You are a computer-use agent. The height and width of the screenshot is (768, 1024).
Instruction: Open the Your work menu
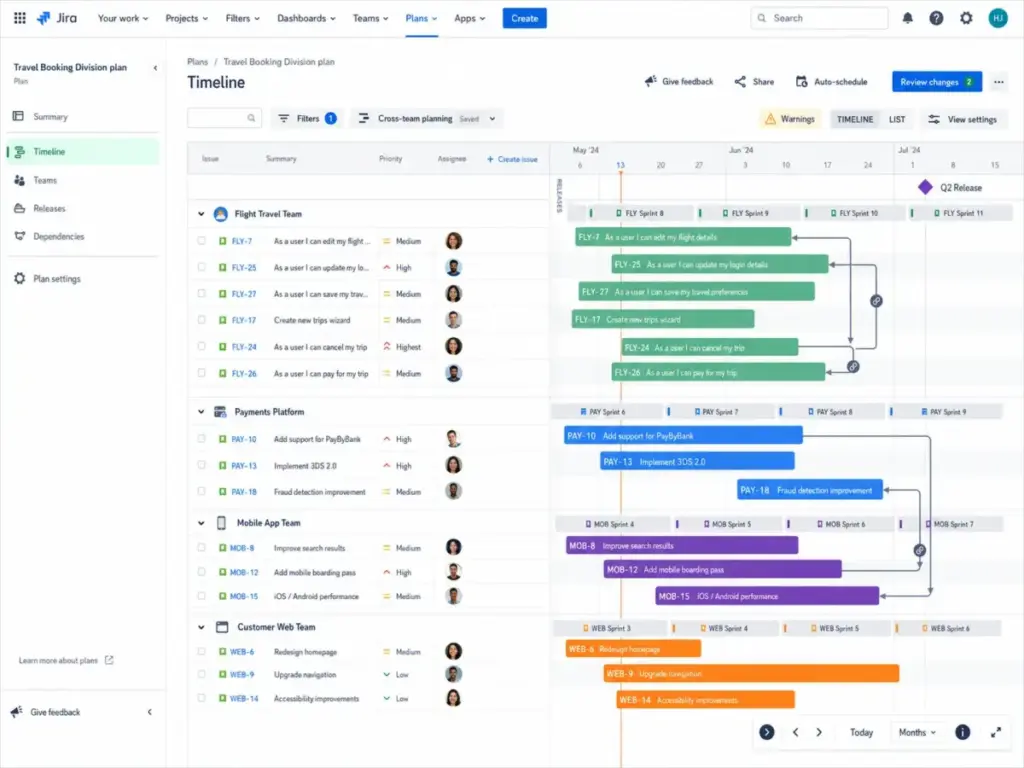click(x=123, y=18)
